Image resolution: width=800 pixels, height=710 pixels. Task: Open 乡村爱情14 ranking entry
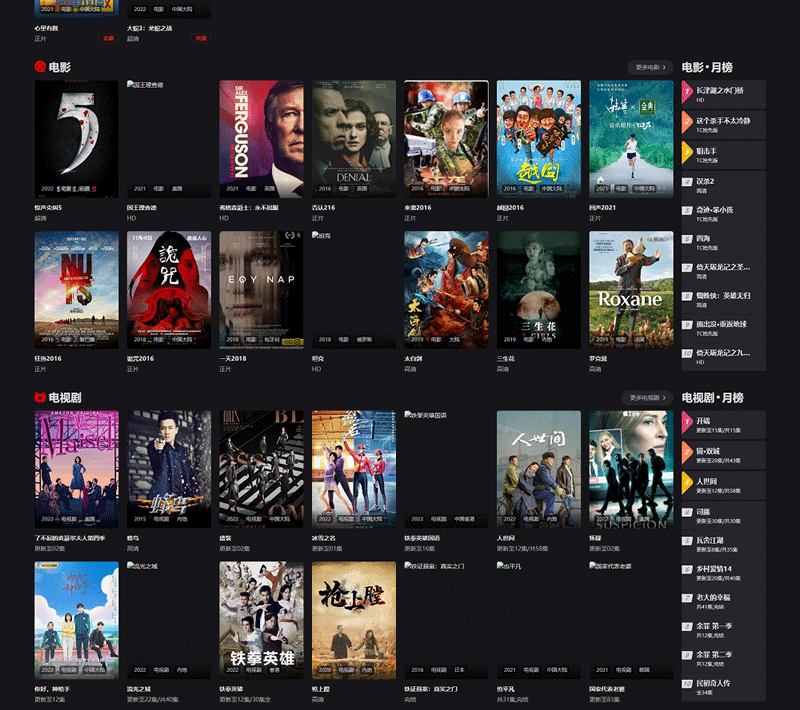coord(723,573)
